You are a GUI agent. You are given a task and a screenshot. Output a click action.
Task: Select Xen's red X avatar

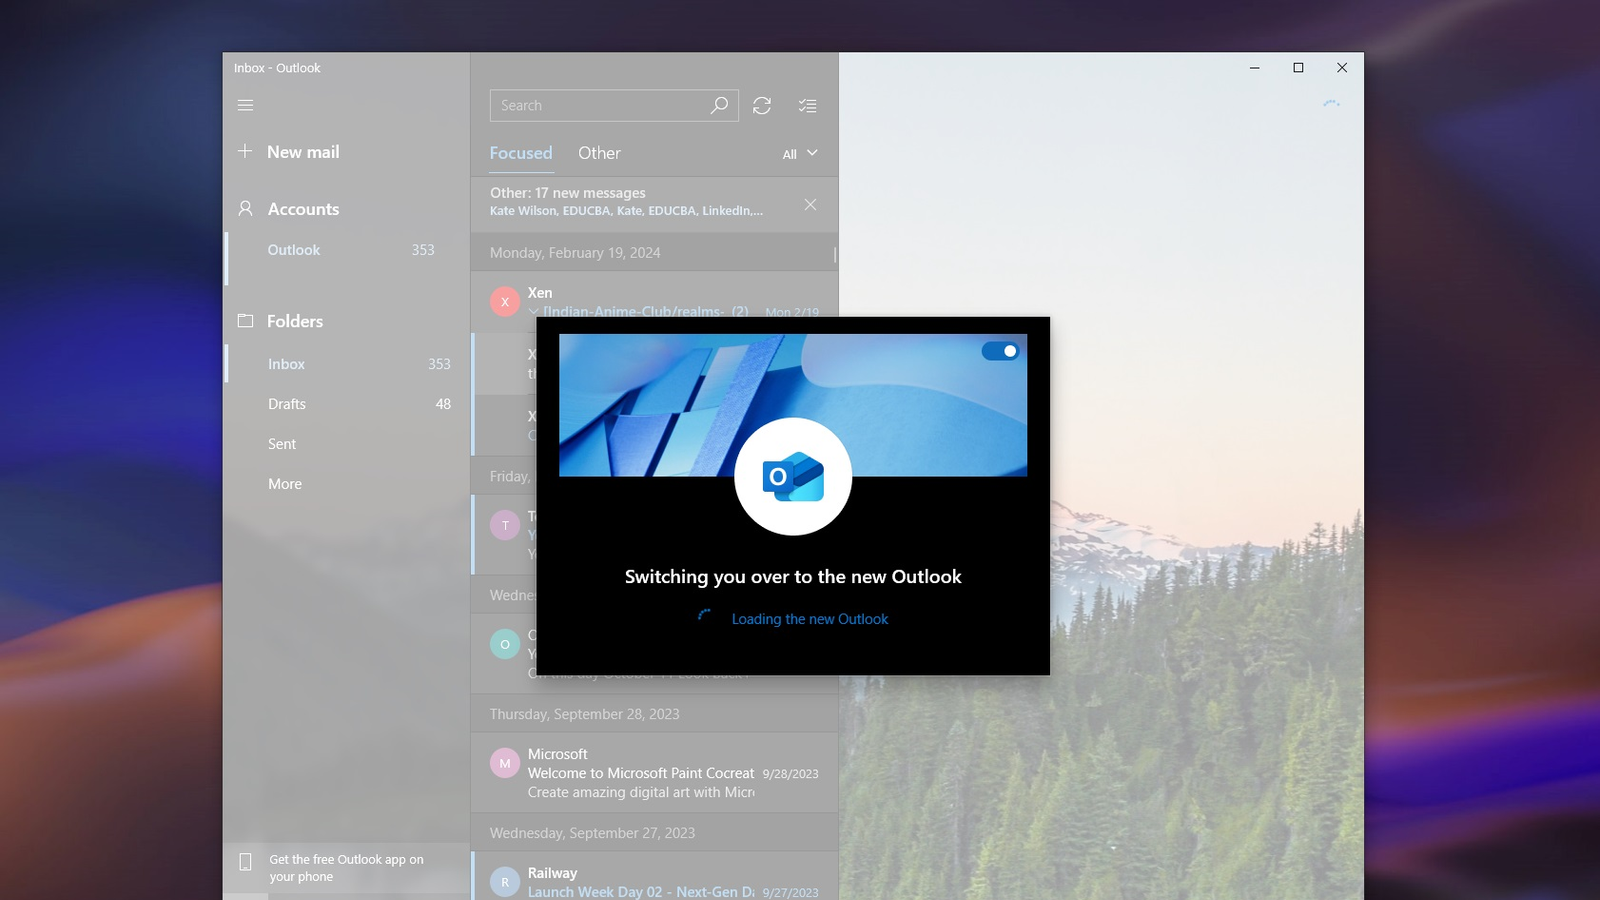tap(505, 301)
